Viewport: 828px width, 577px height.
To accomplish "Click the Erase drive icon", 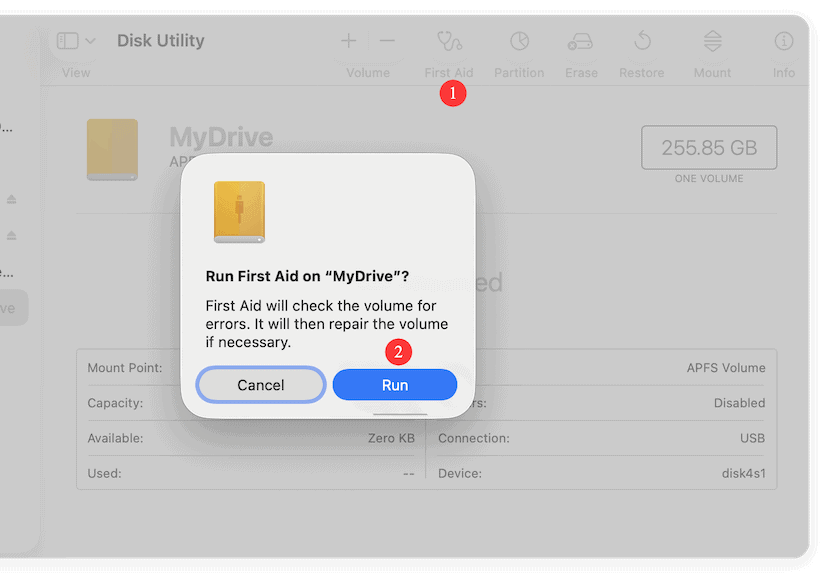I will [x=580, y=41].
